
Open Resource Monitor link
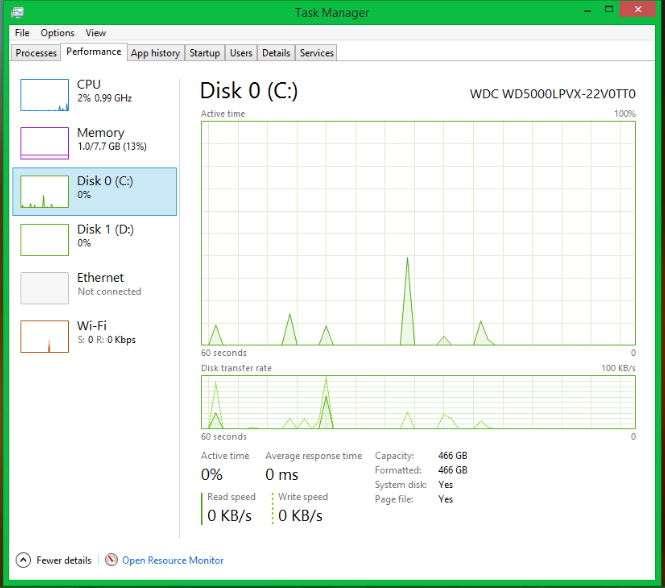[x=173, y=560]
